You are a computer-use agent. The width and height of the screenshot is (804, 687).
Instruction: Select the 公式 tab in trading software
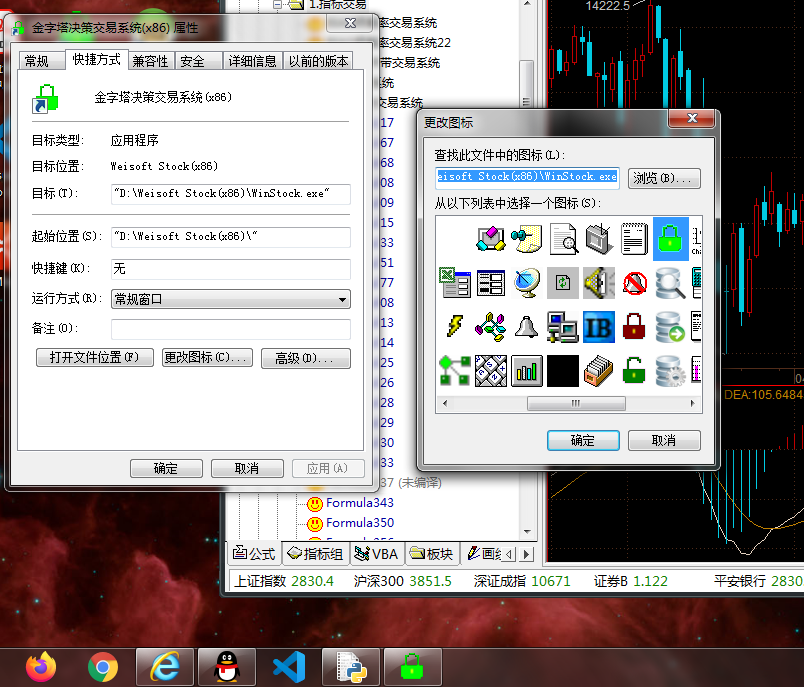(x=254, y=554)
